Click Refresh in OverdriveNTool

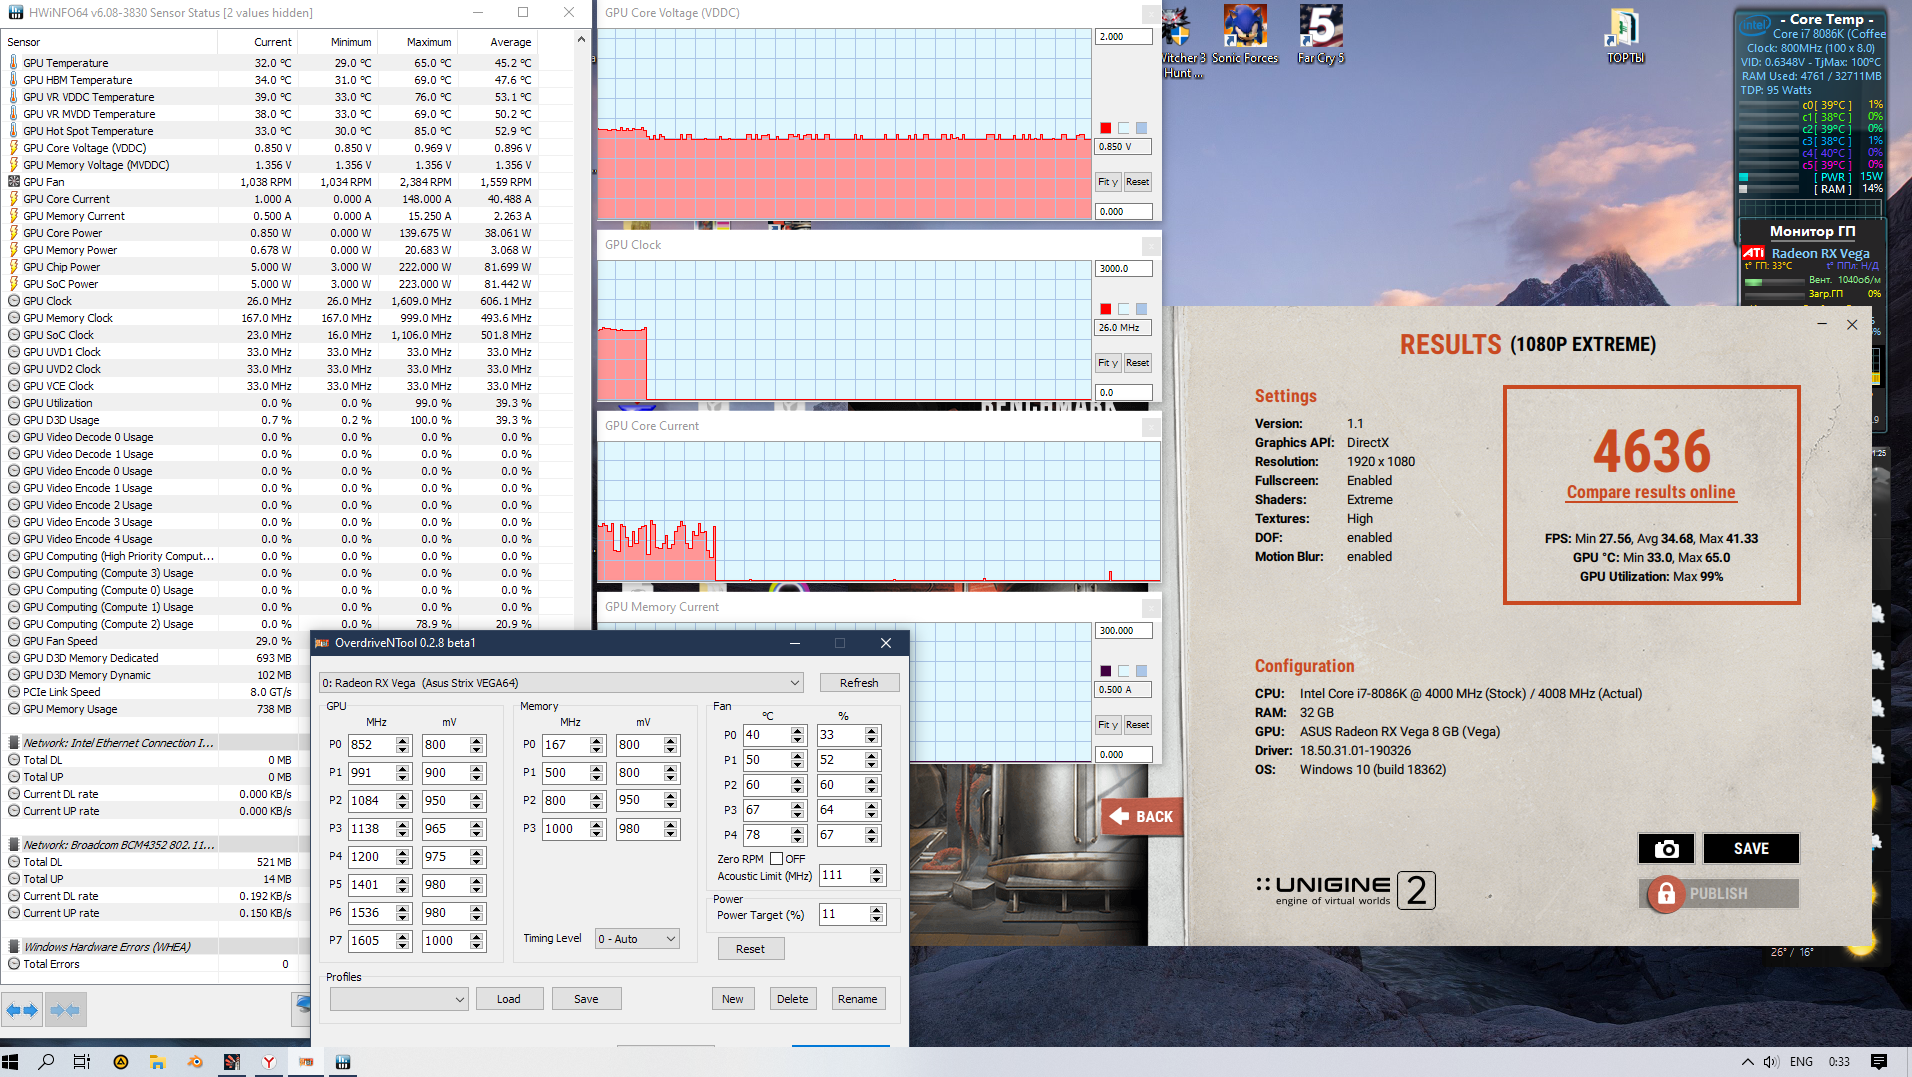859,683
